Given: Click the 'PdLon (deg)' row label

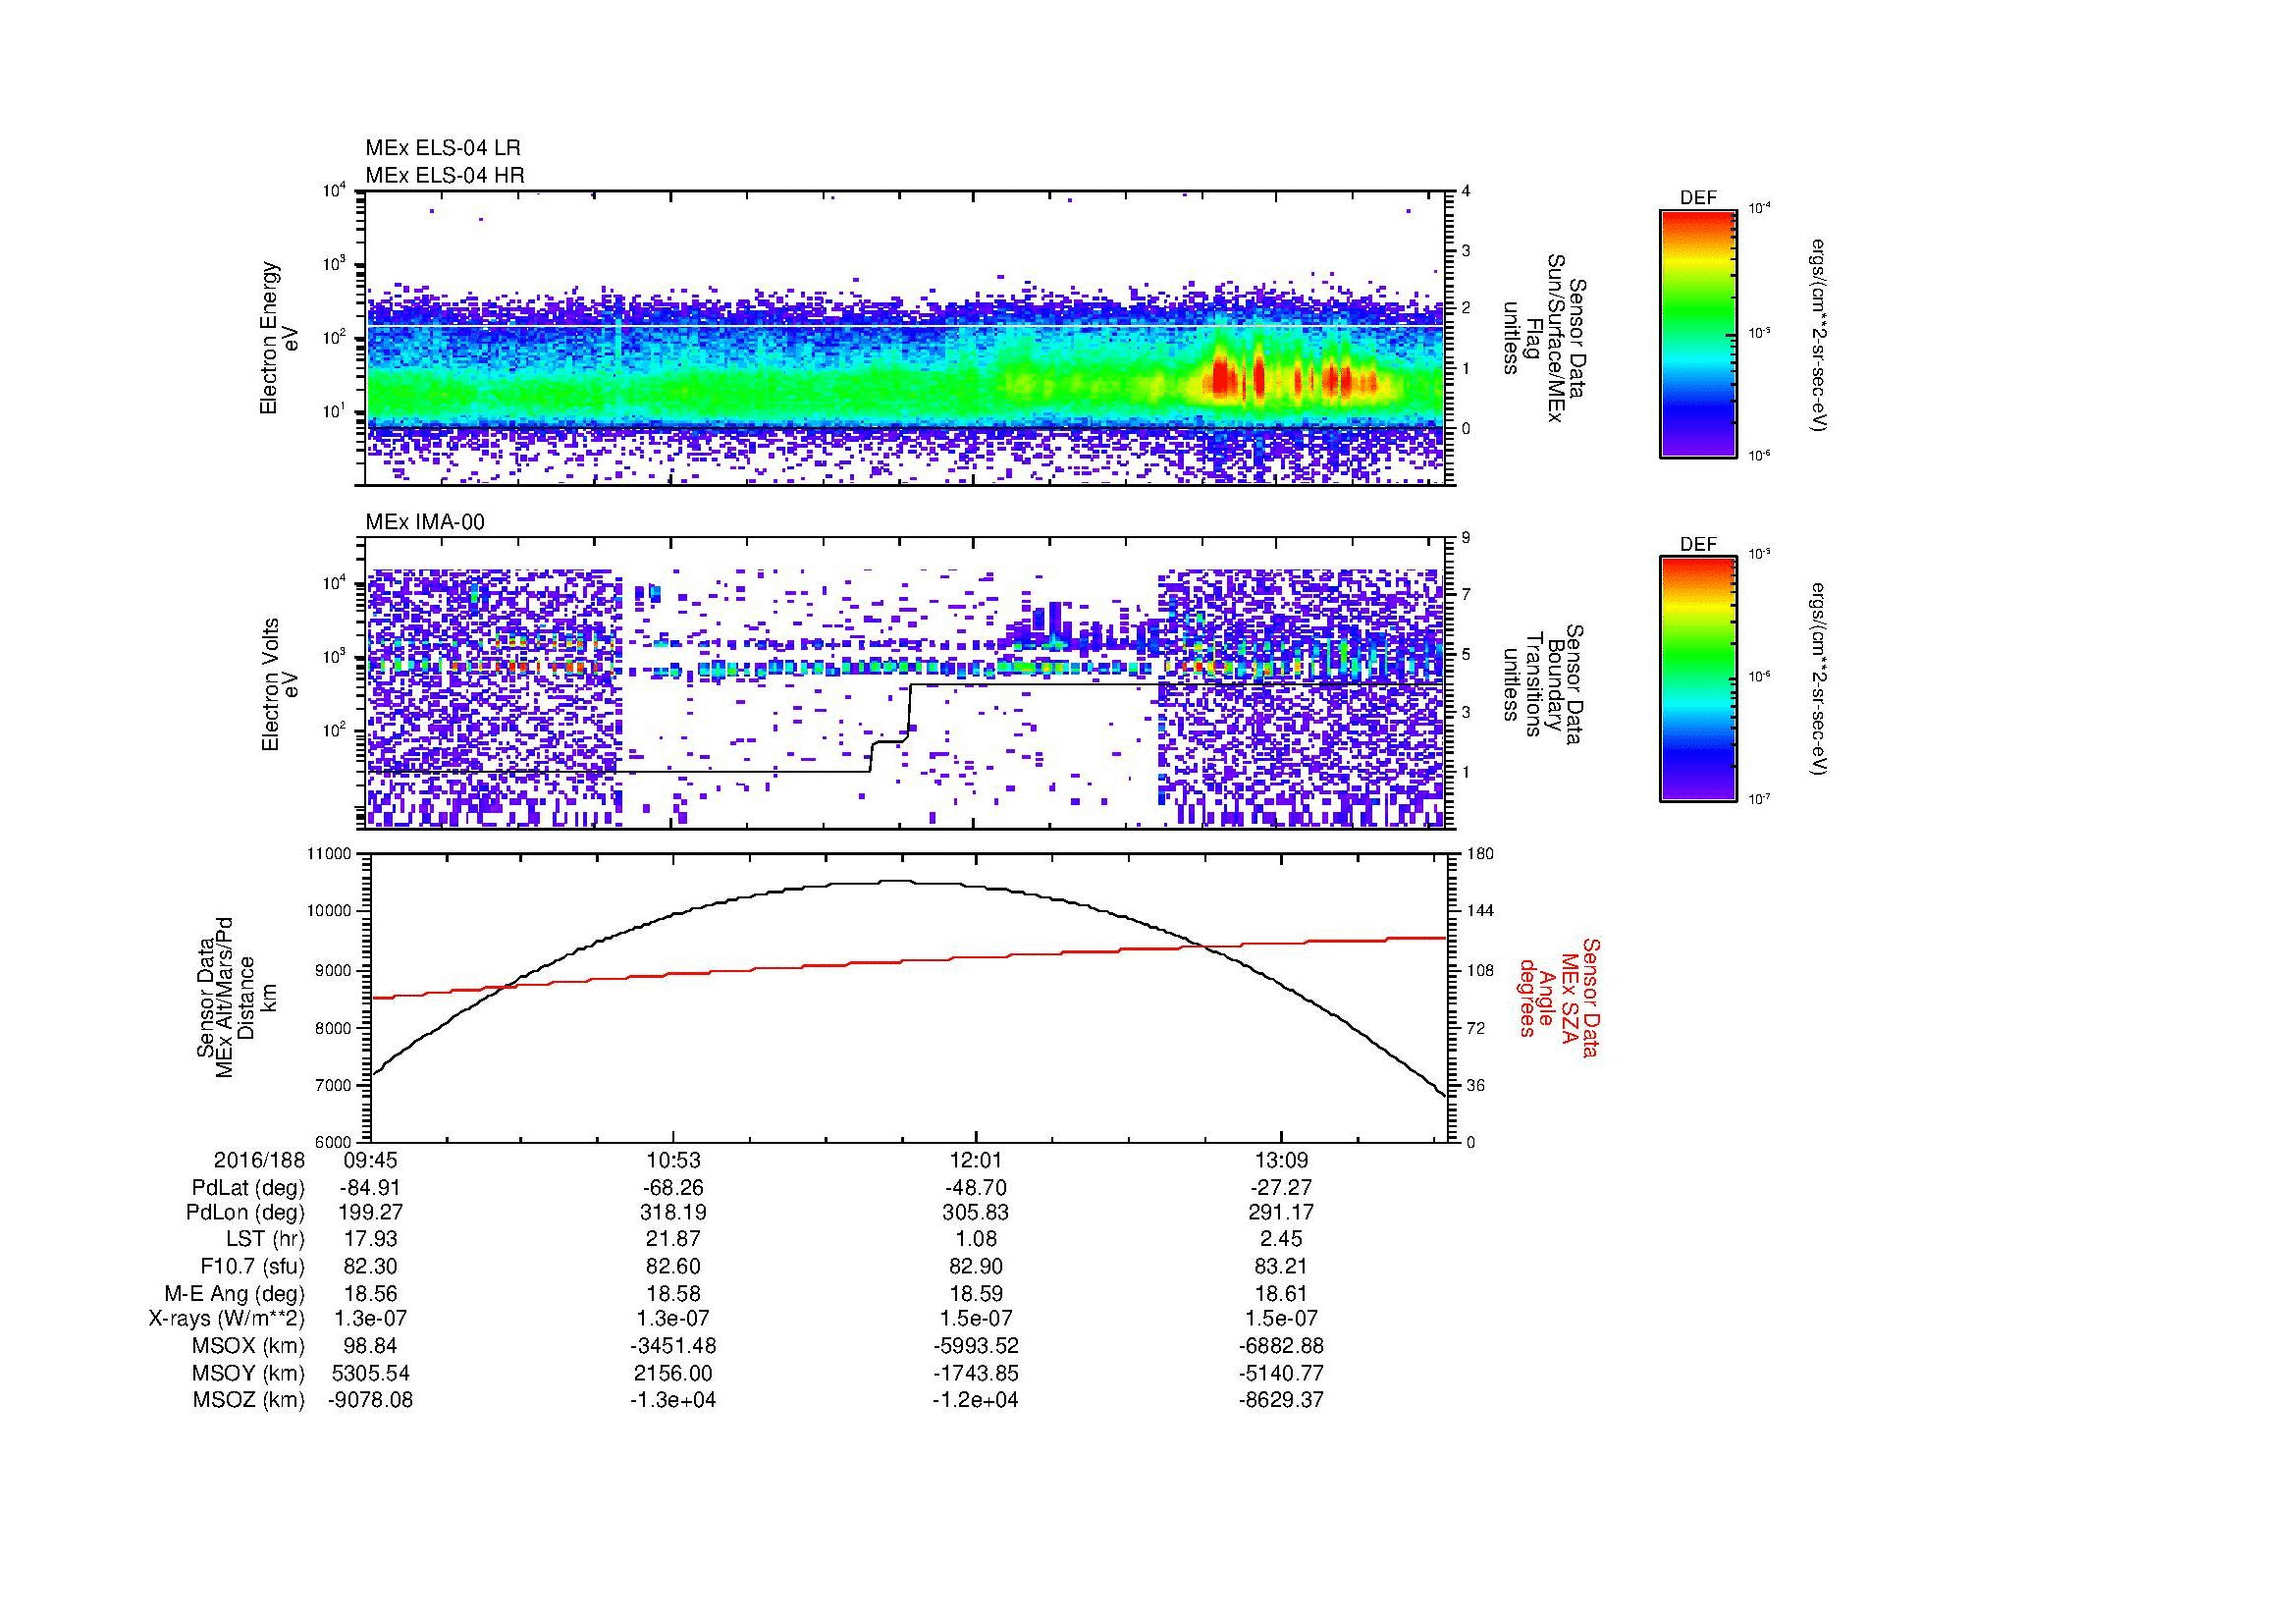Looking at the screenshot, I should [245, 1213].
